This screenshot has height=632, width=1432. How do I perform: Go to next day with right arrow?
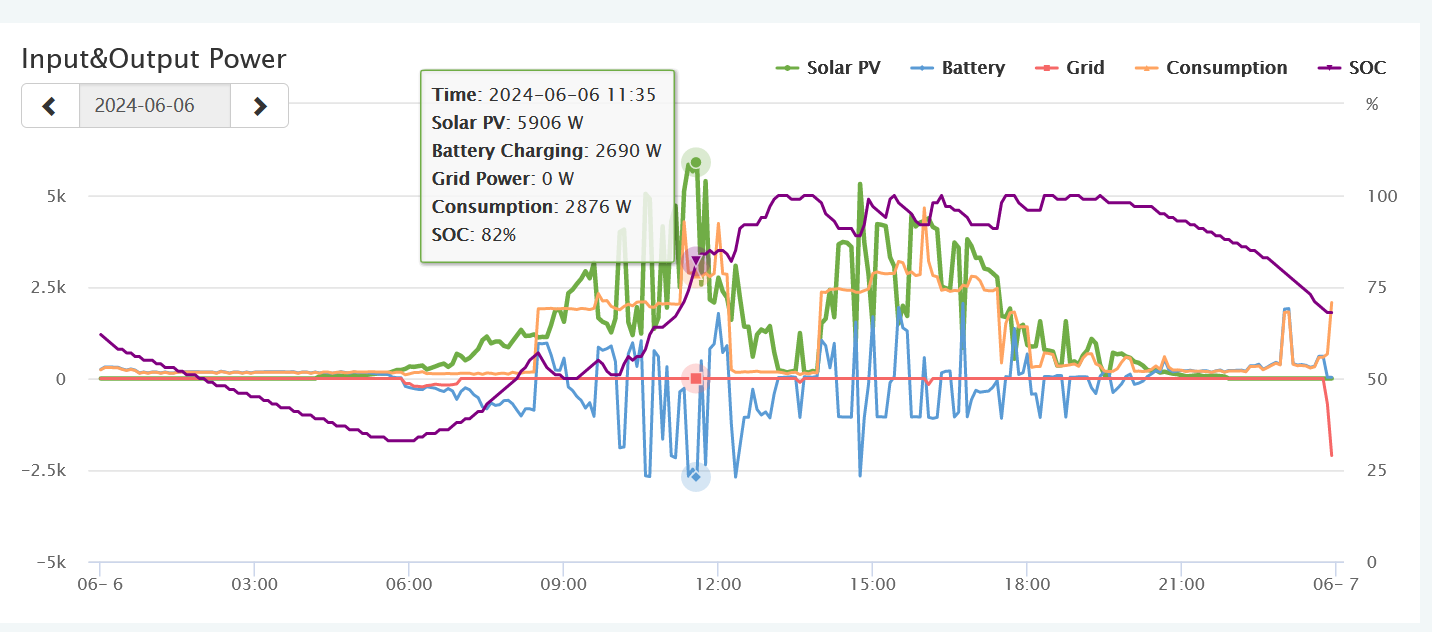pos(260,106)
